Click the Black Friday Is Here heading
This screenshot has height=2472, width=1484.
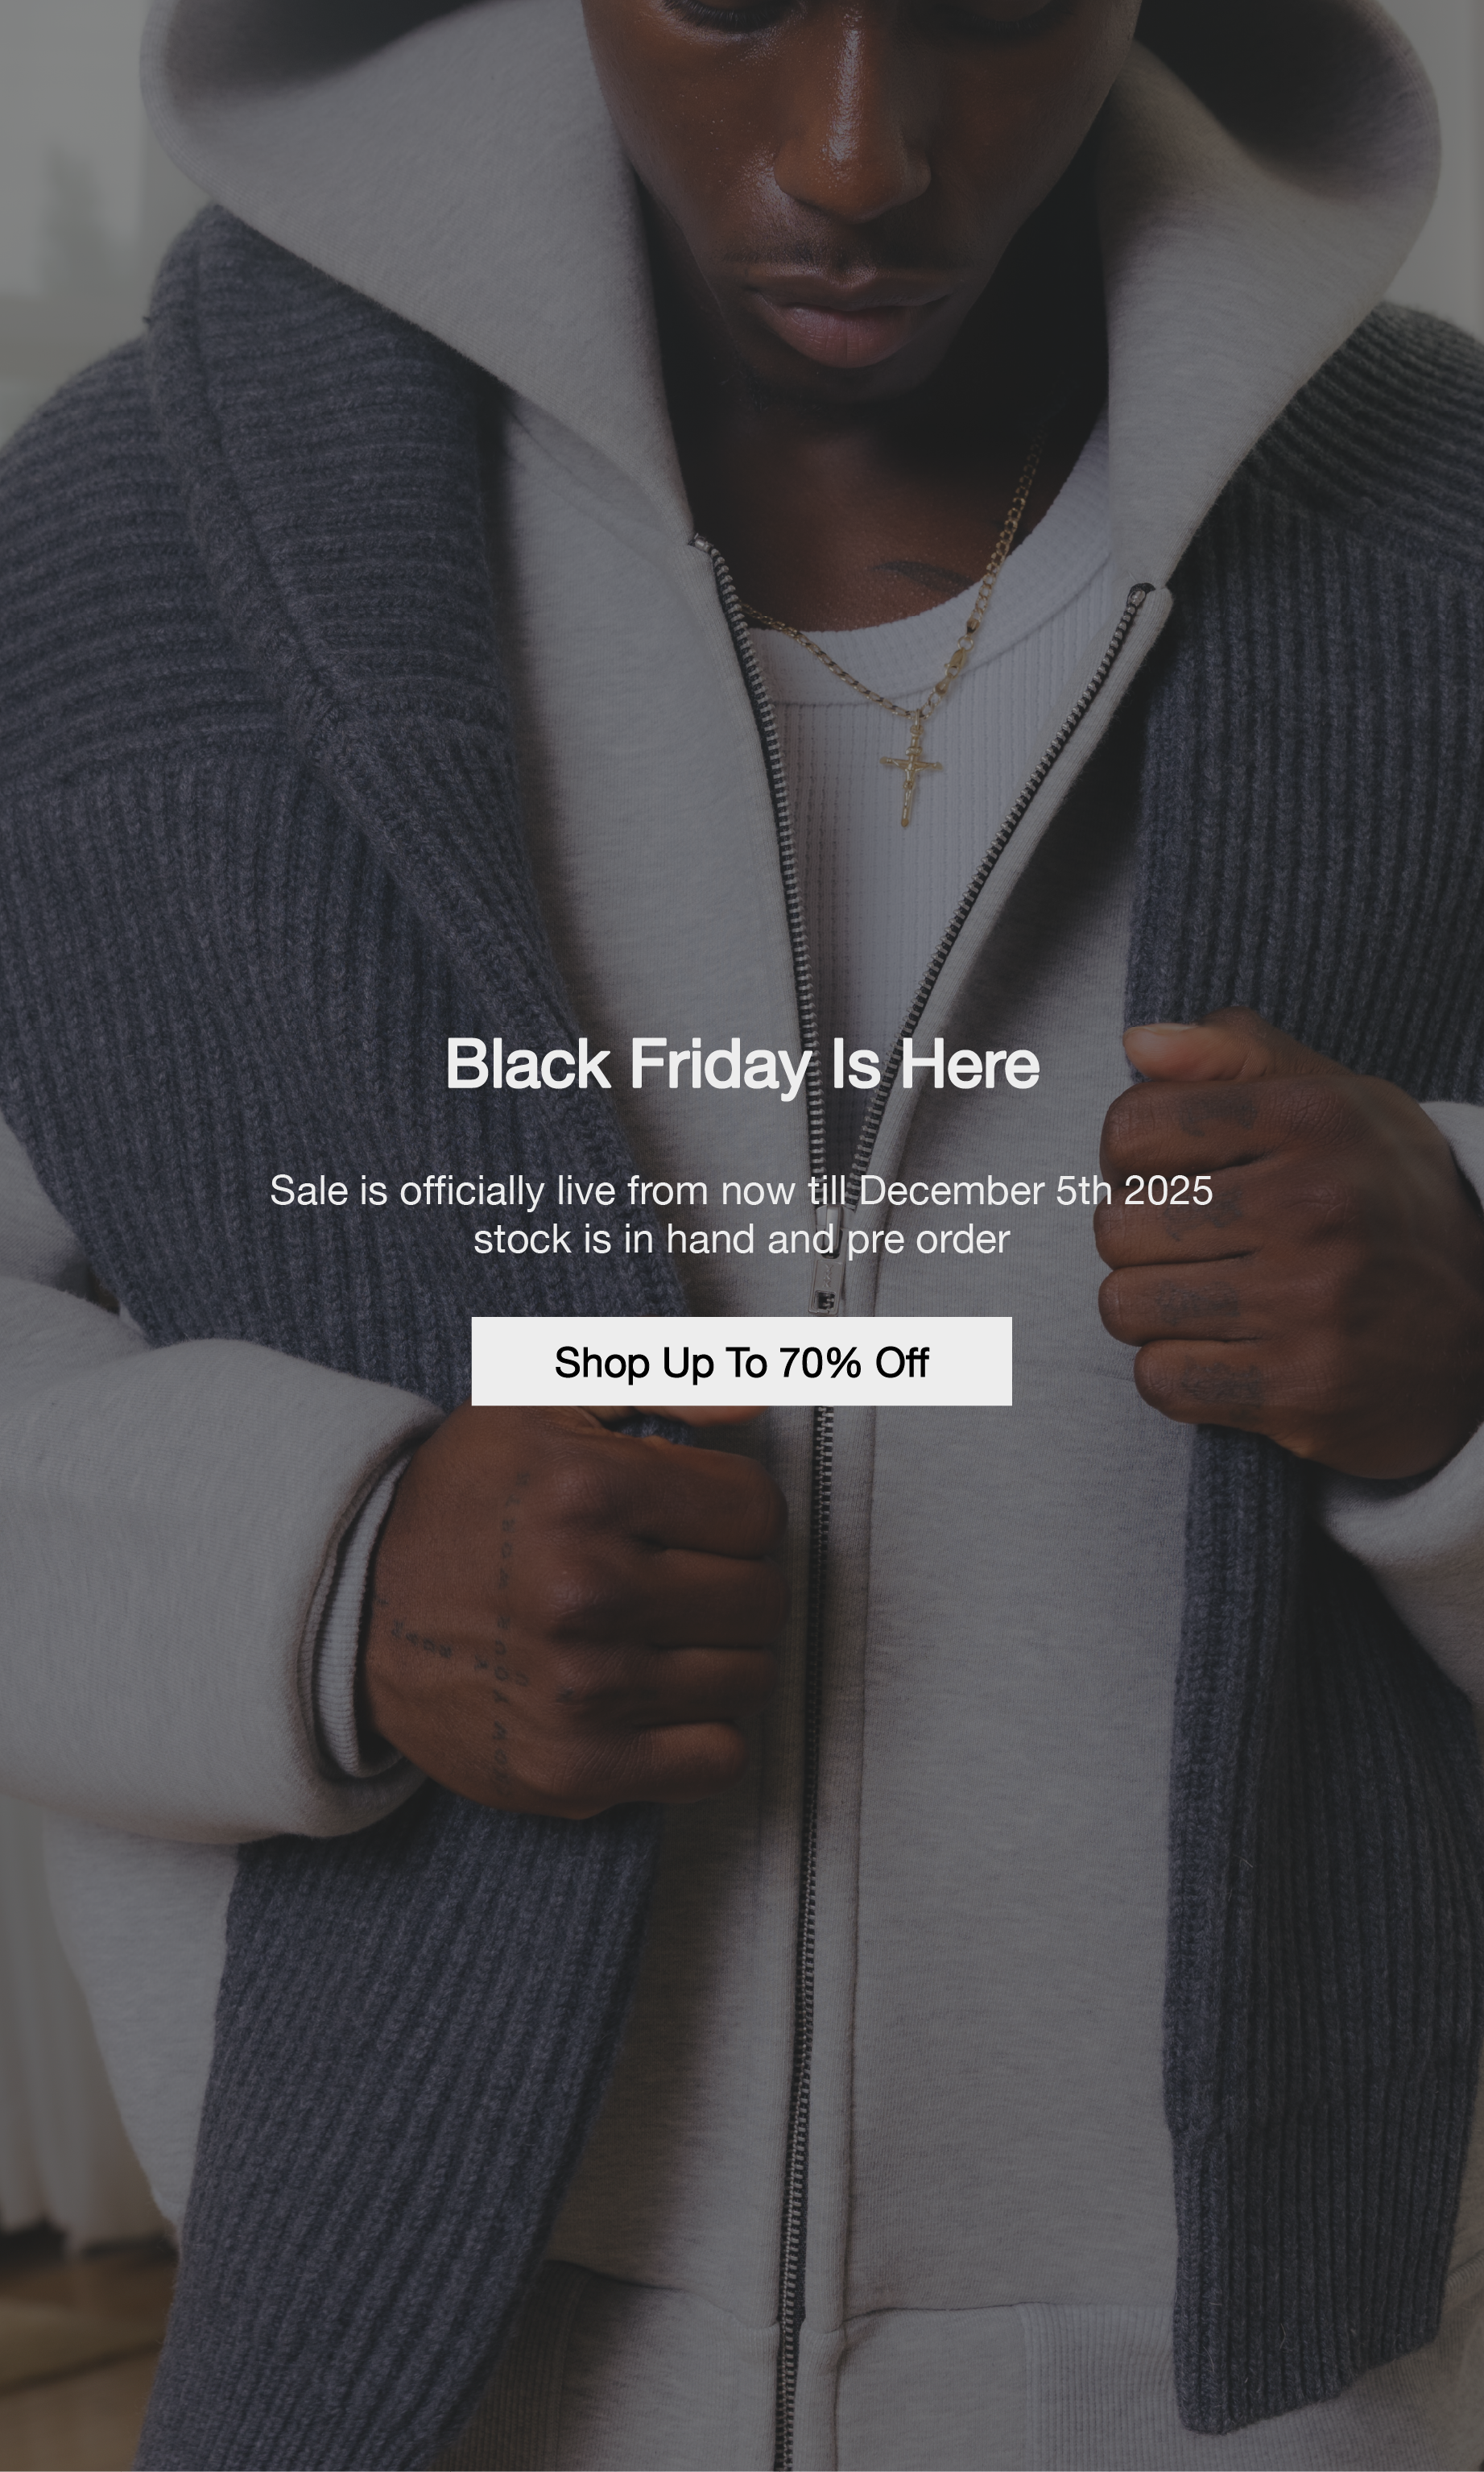(x=741, y=1063)
